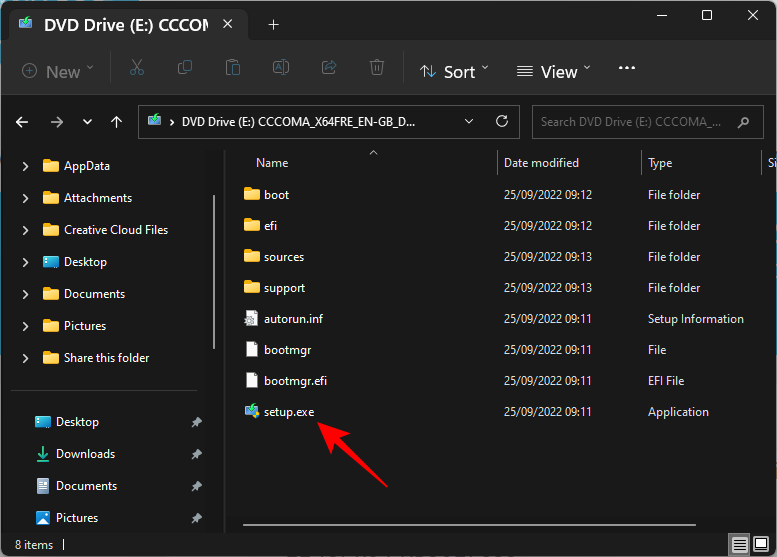The image size is (777, 557).
Task: Click the navigation pane vertical scrollbar
Action: 214,272
